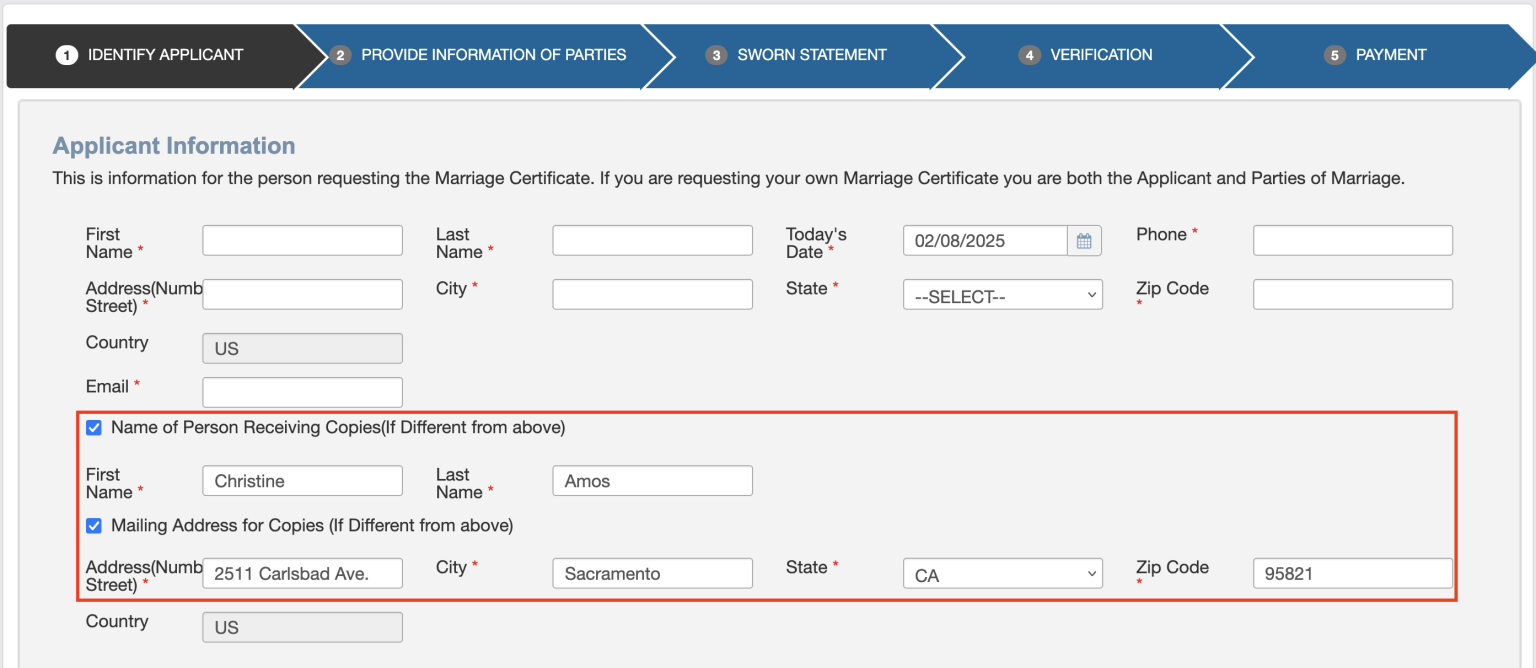Go to Identify Applicant step
The image size is (1536, 668).
152,55
